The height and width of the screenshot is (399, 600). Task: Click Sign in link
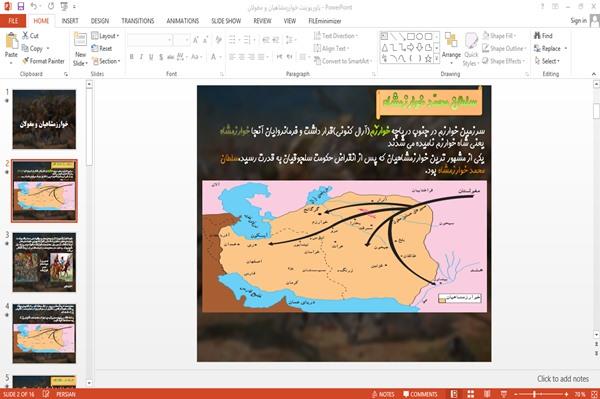coord(578,21)
